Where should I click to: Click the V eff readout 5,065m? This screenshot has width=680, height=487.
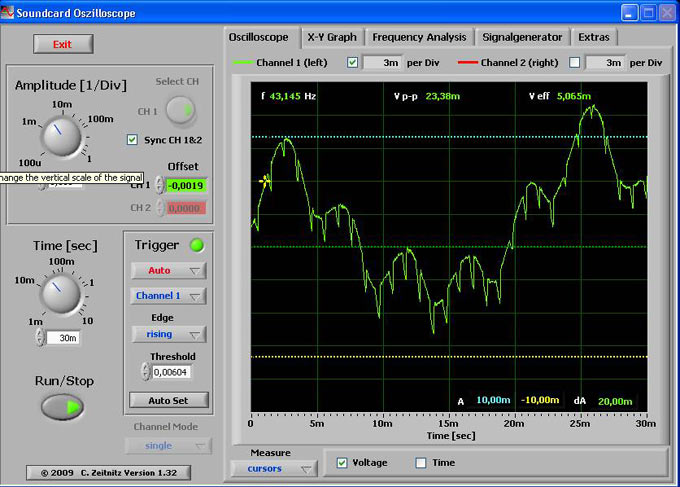(574, 96)
